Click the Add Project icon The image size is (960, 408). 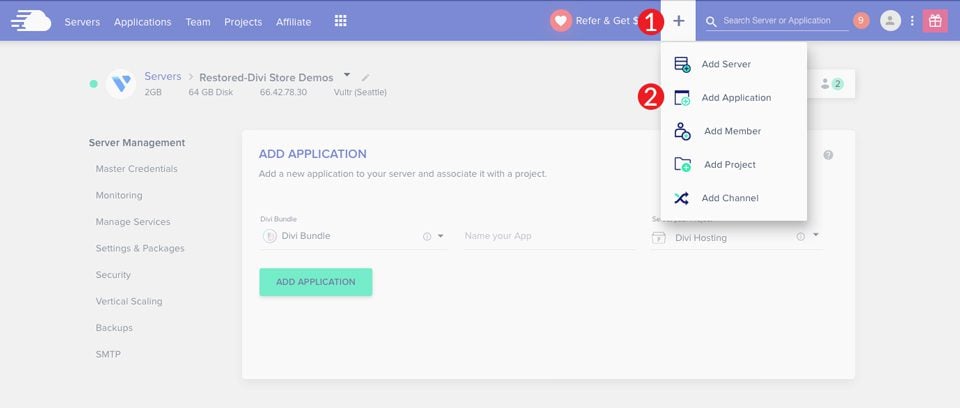tap(682, 164)
